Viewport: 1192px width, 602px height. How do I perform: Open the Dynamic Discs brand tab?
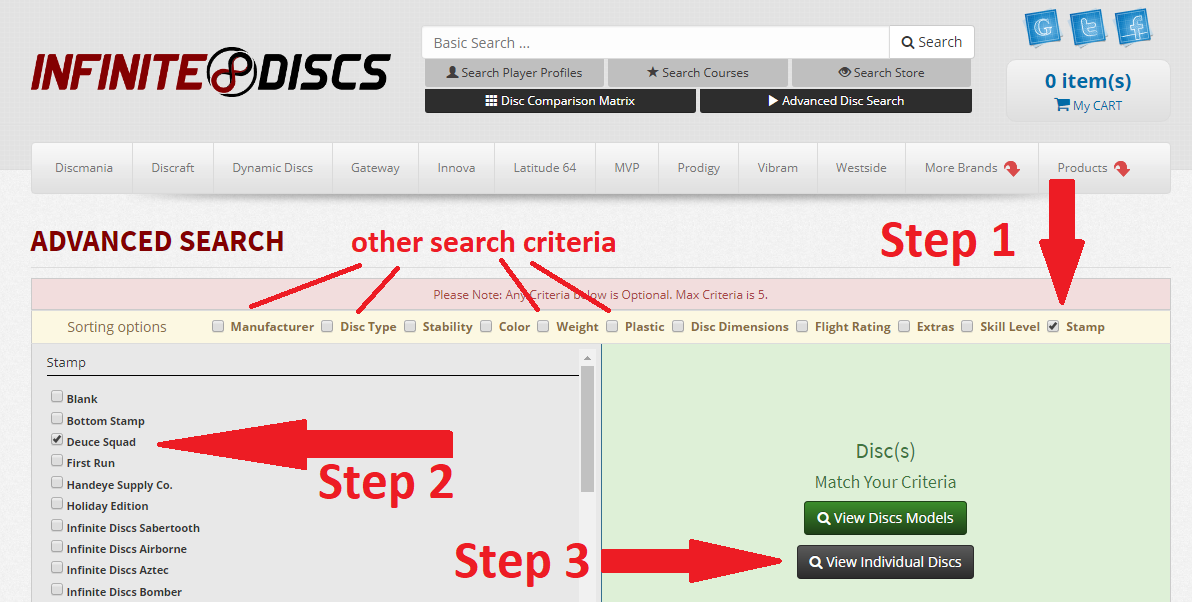[273, 168]
